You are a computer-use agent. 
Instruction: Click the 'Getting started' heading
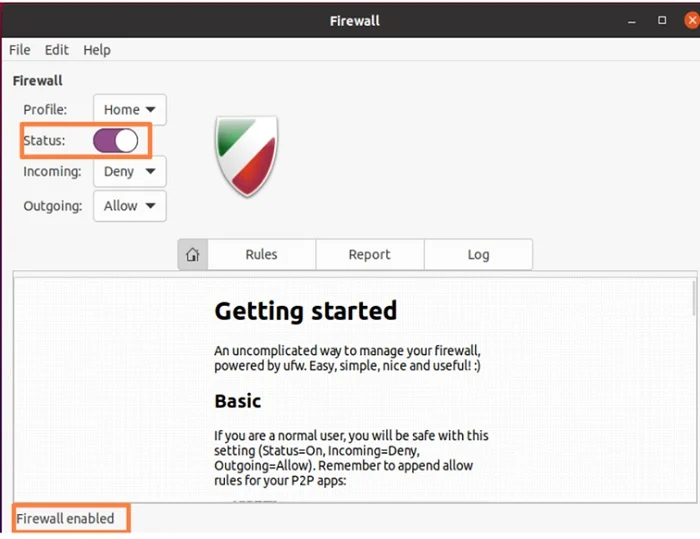[x=306, y=311]
